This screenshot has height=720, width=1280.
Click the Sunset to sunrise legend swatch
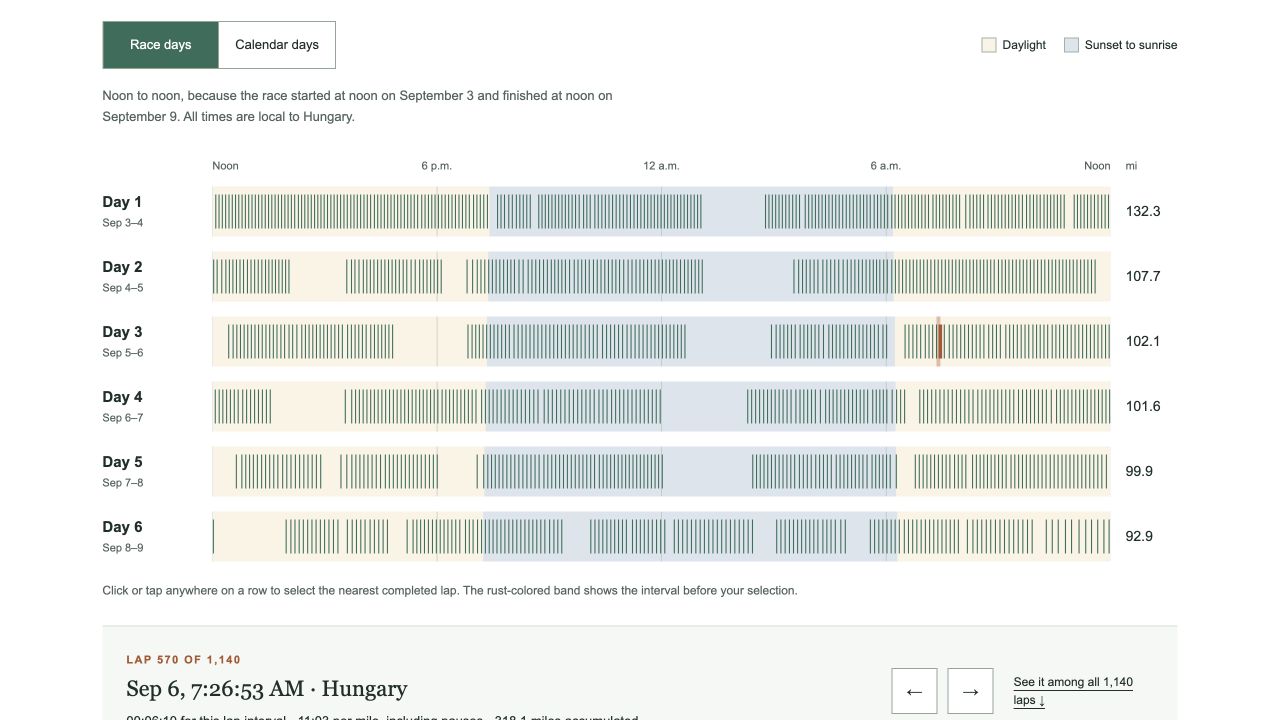point(1071,45)
